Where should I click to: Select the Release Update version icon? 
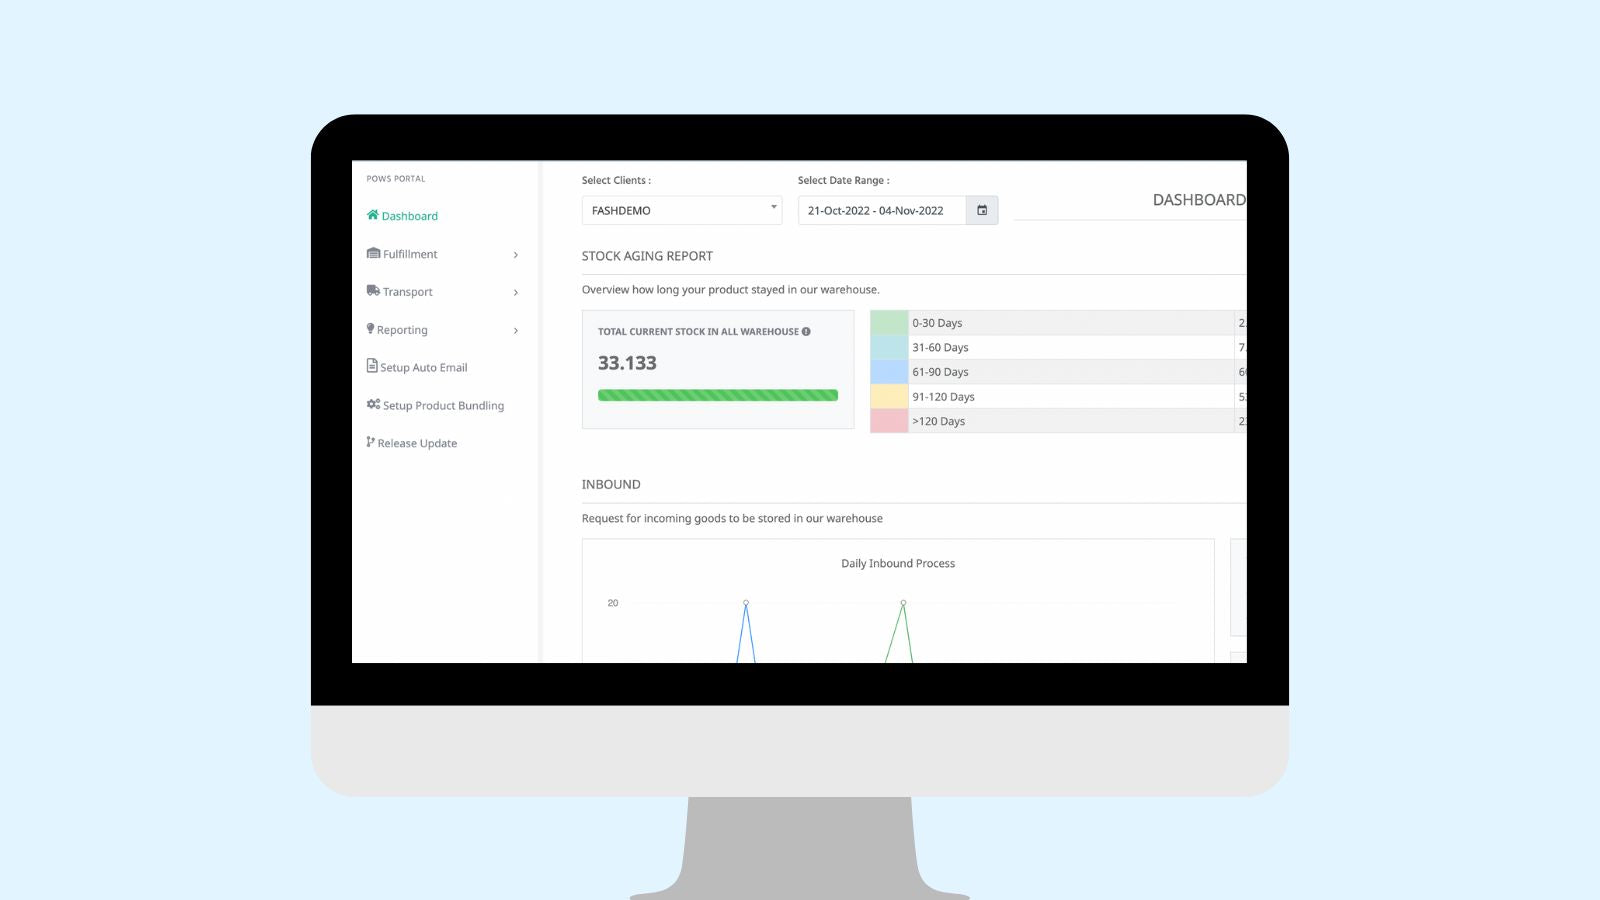371,442
